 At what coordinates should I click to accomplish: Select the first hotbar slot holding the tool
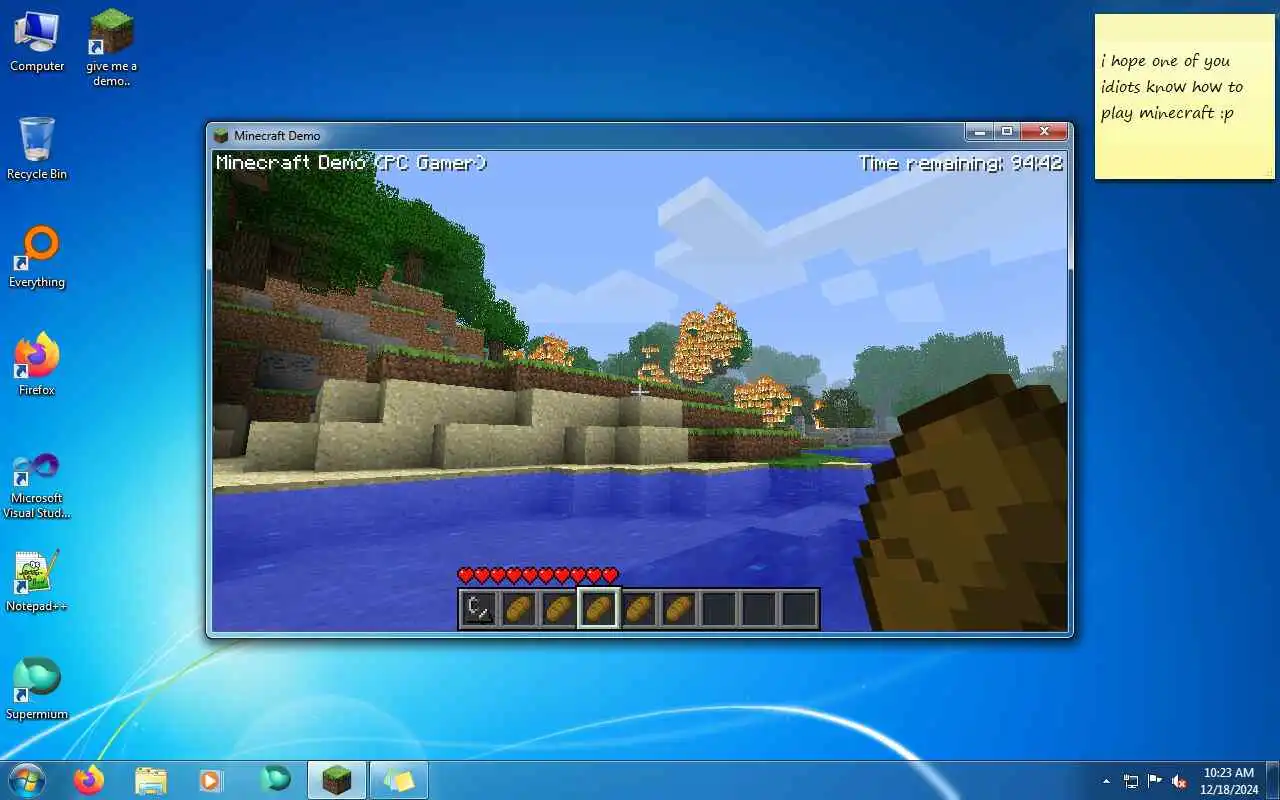coord(479,608)
